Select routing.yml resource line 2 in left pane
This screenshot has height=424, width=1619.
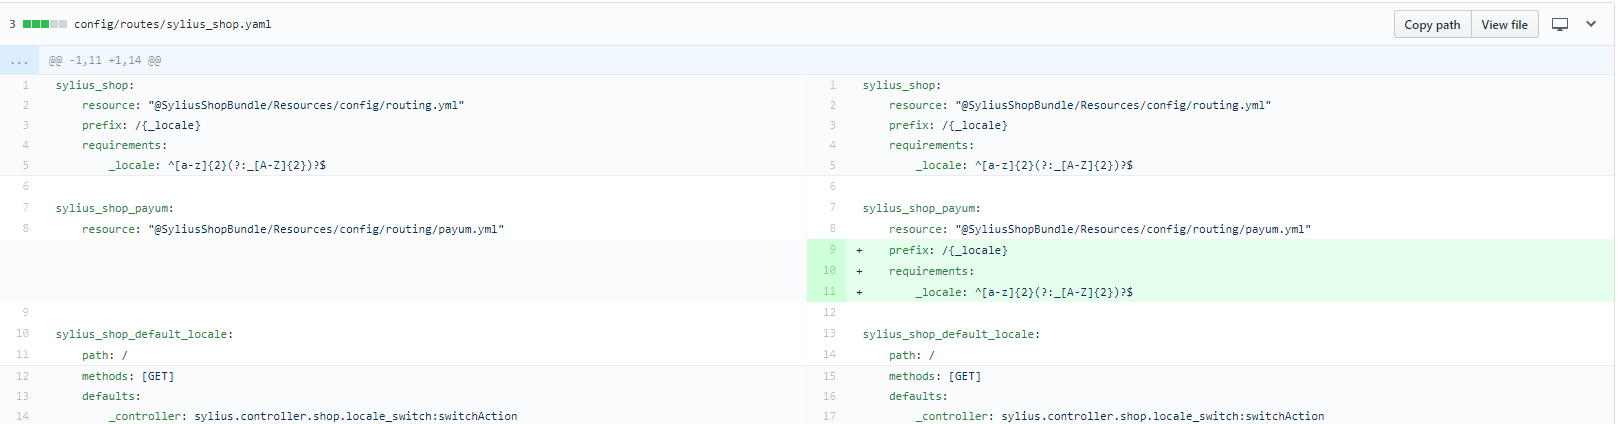(273, 105)
